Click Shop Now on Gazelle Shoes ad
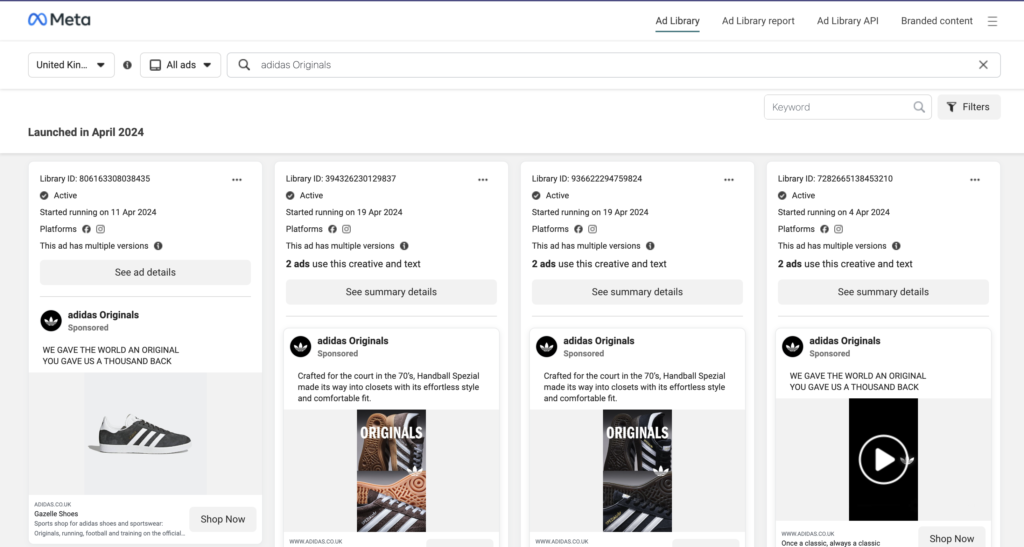 coord(223,519)
